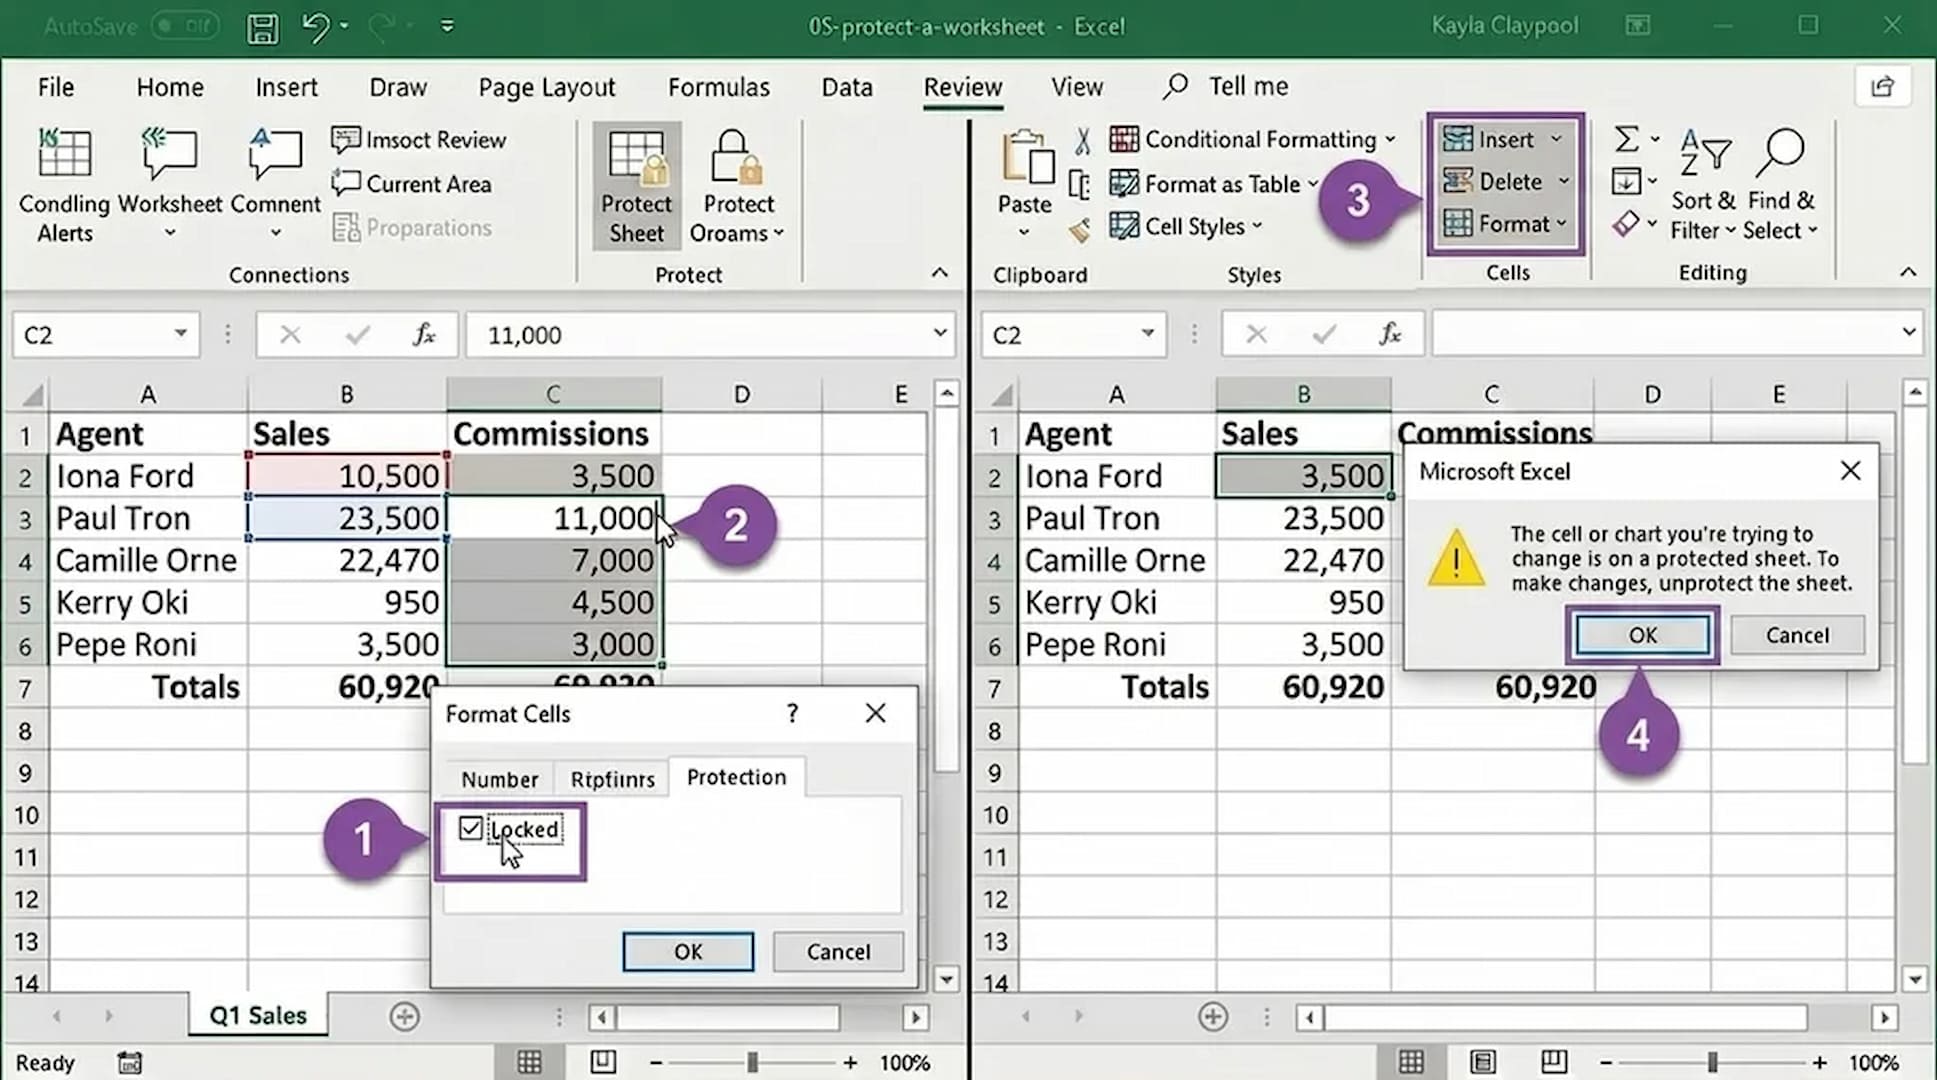Click the Comnent icon in ribbon
Image resolution: width=1937 pixels, height=1080 pixels.
point(275,153)
